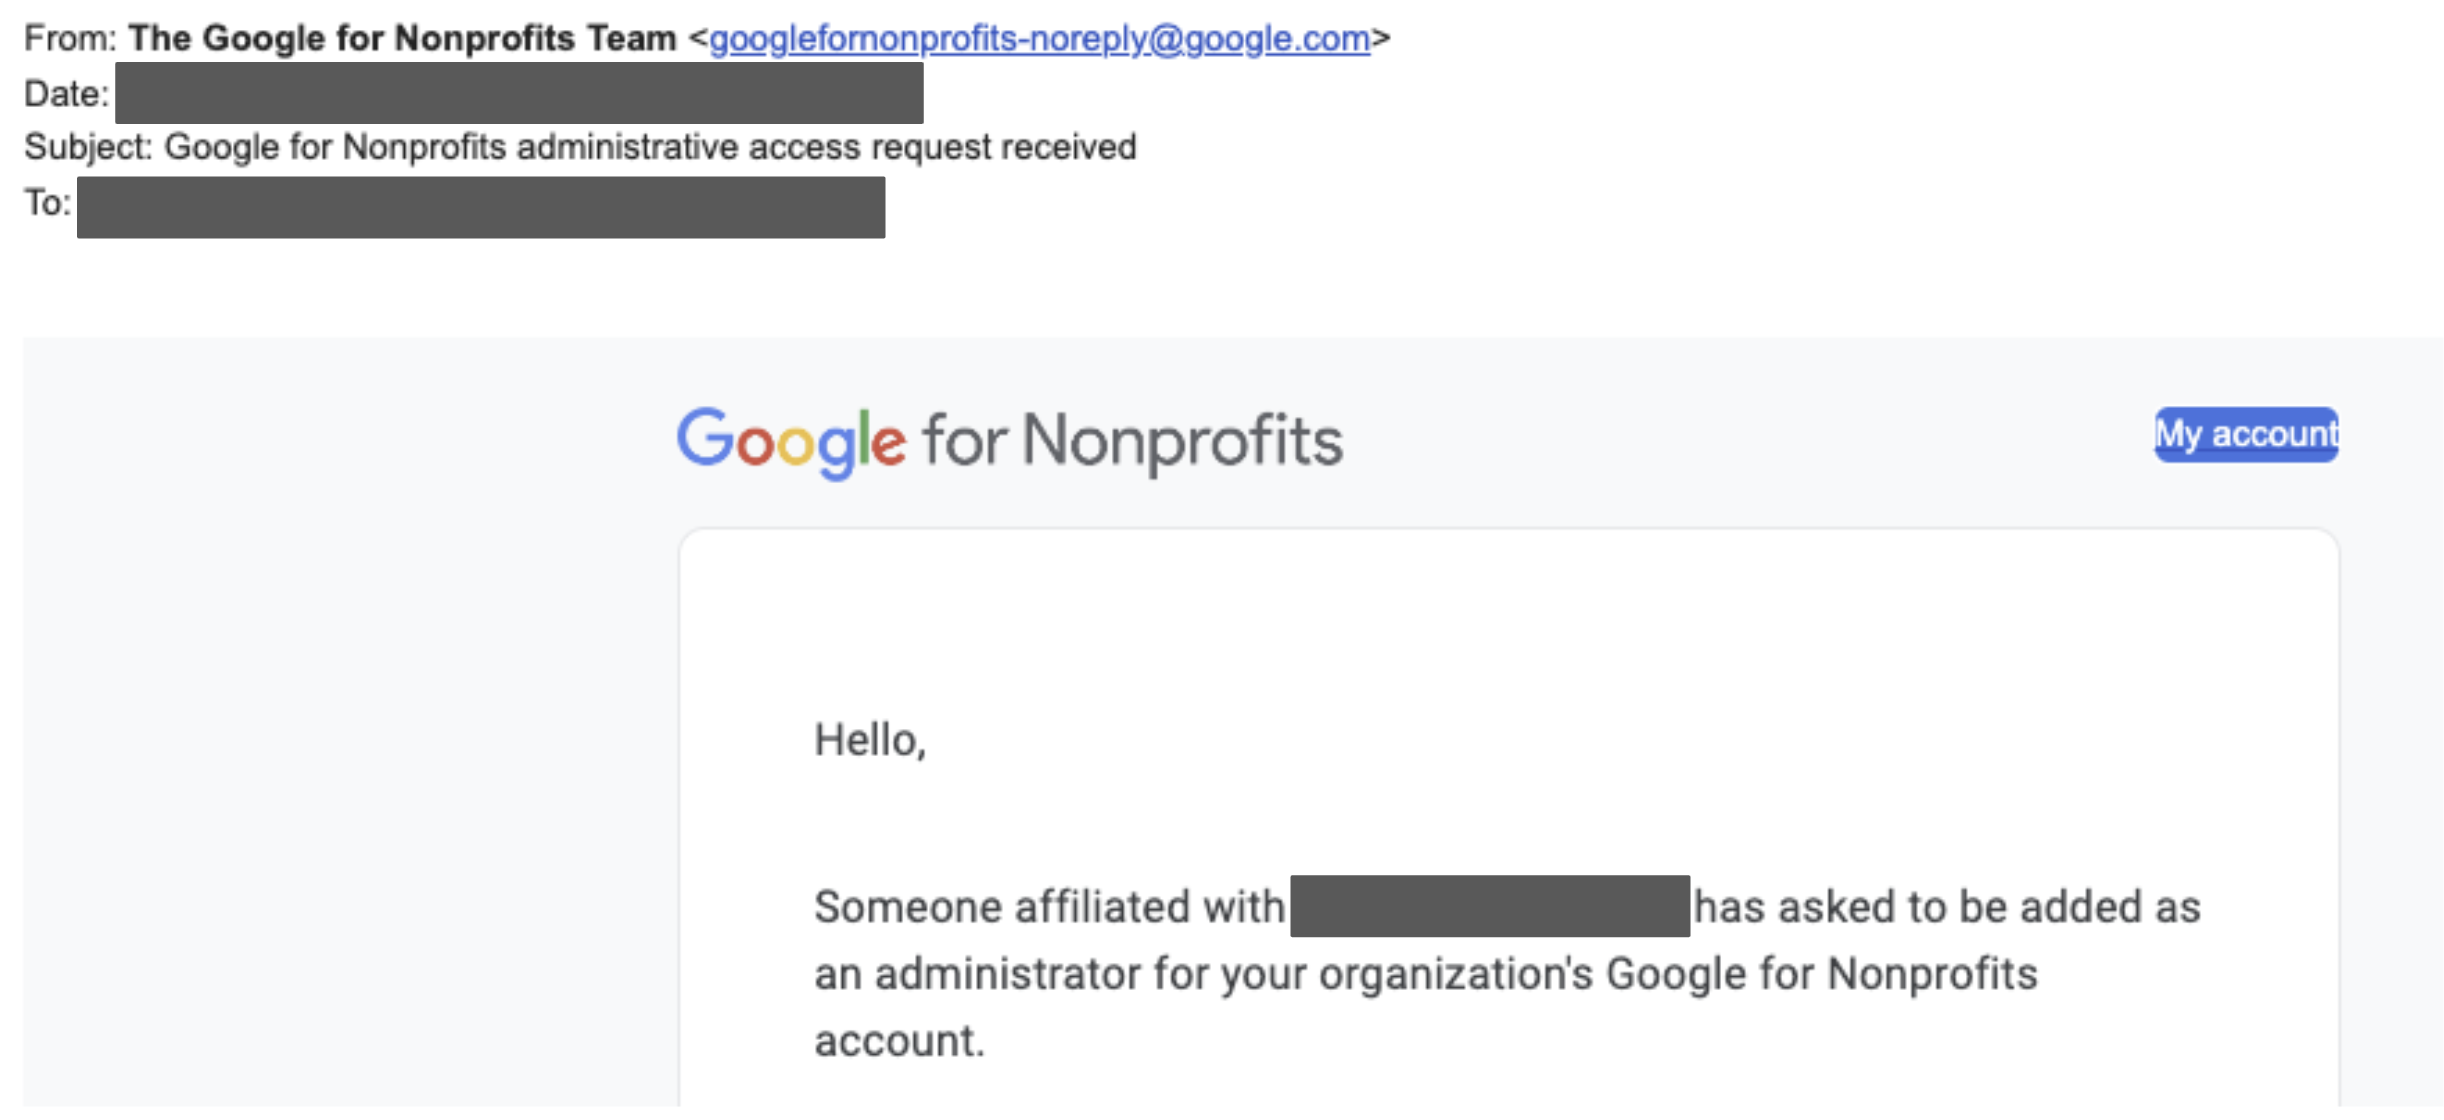Click the "for Nonprofits" header wordmark

tap(1132, 441)
